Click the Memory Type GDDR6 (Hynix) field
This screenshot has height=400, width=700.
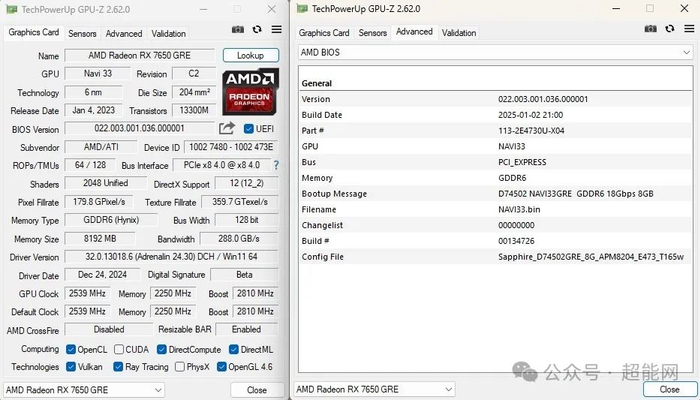point(111,220)
